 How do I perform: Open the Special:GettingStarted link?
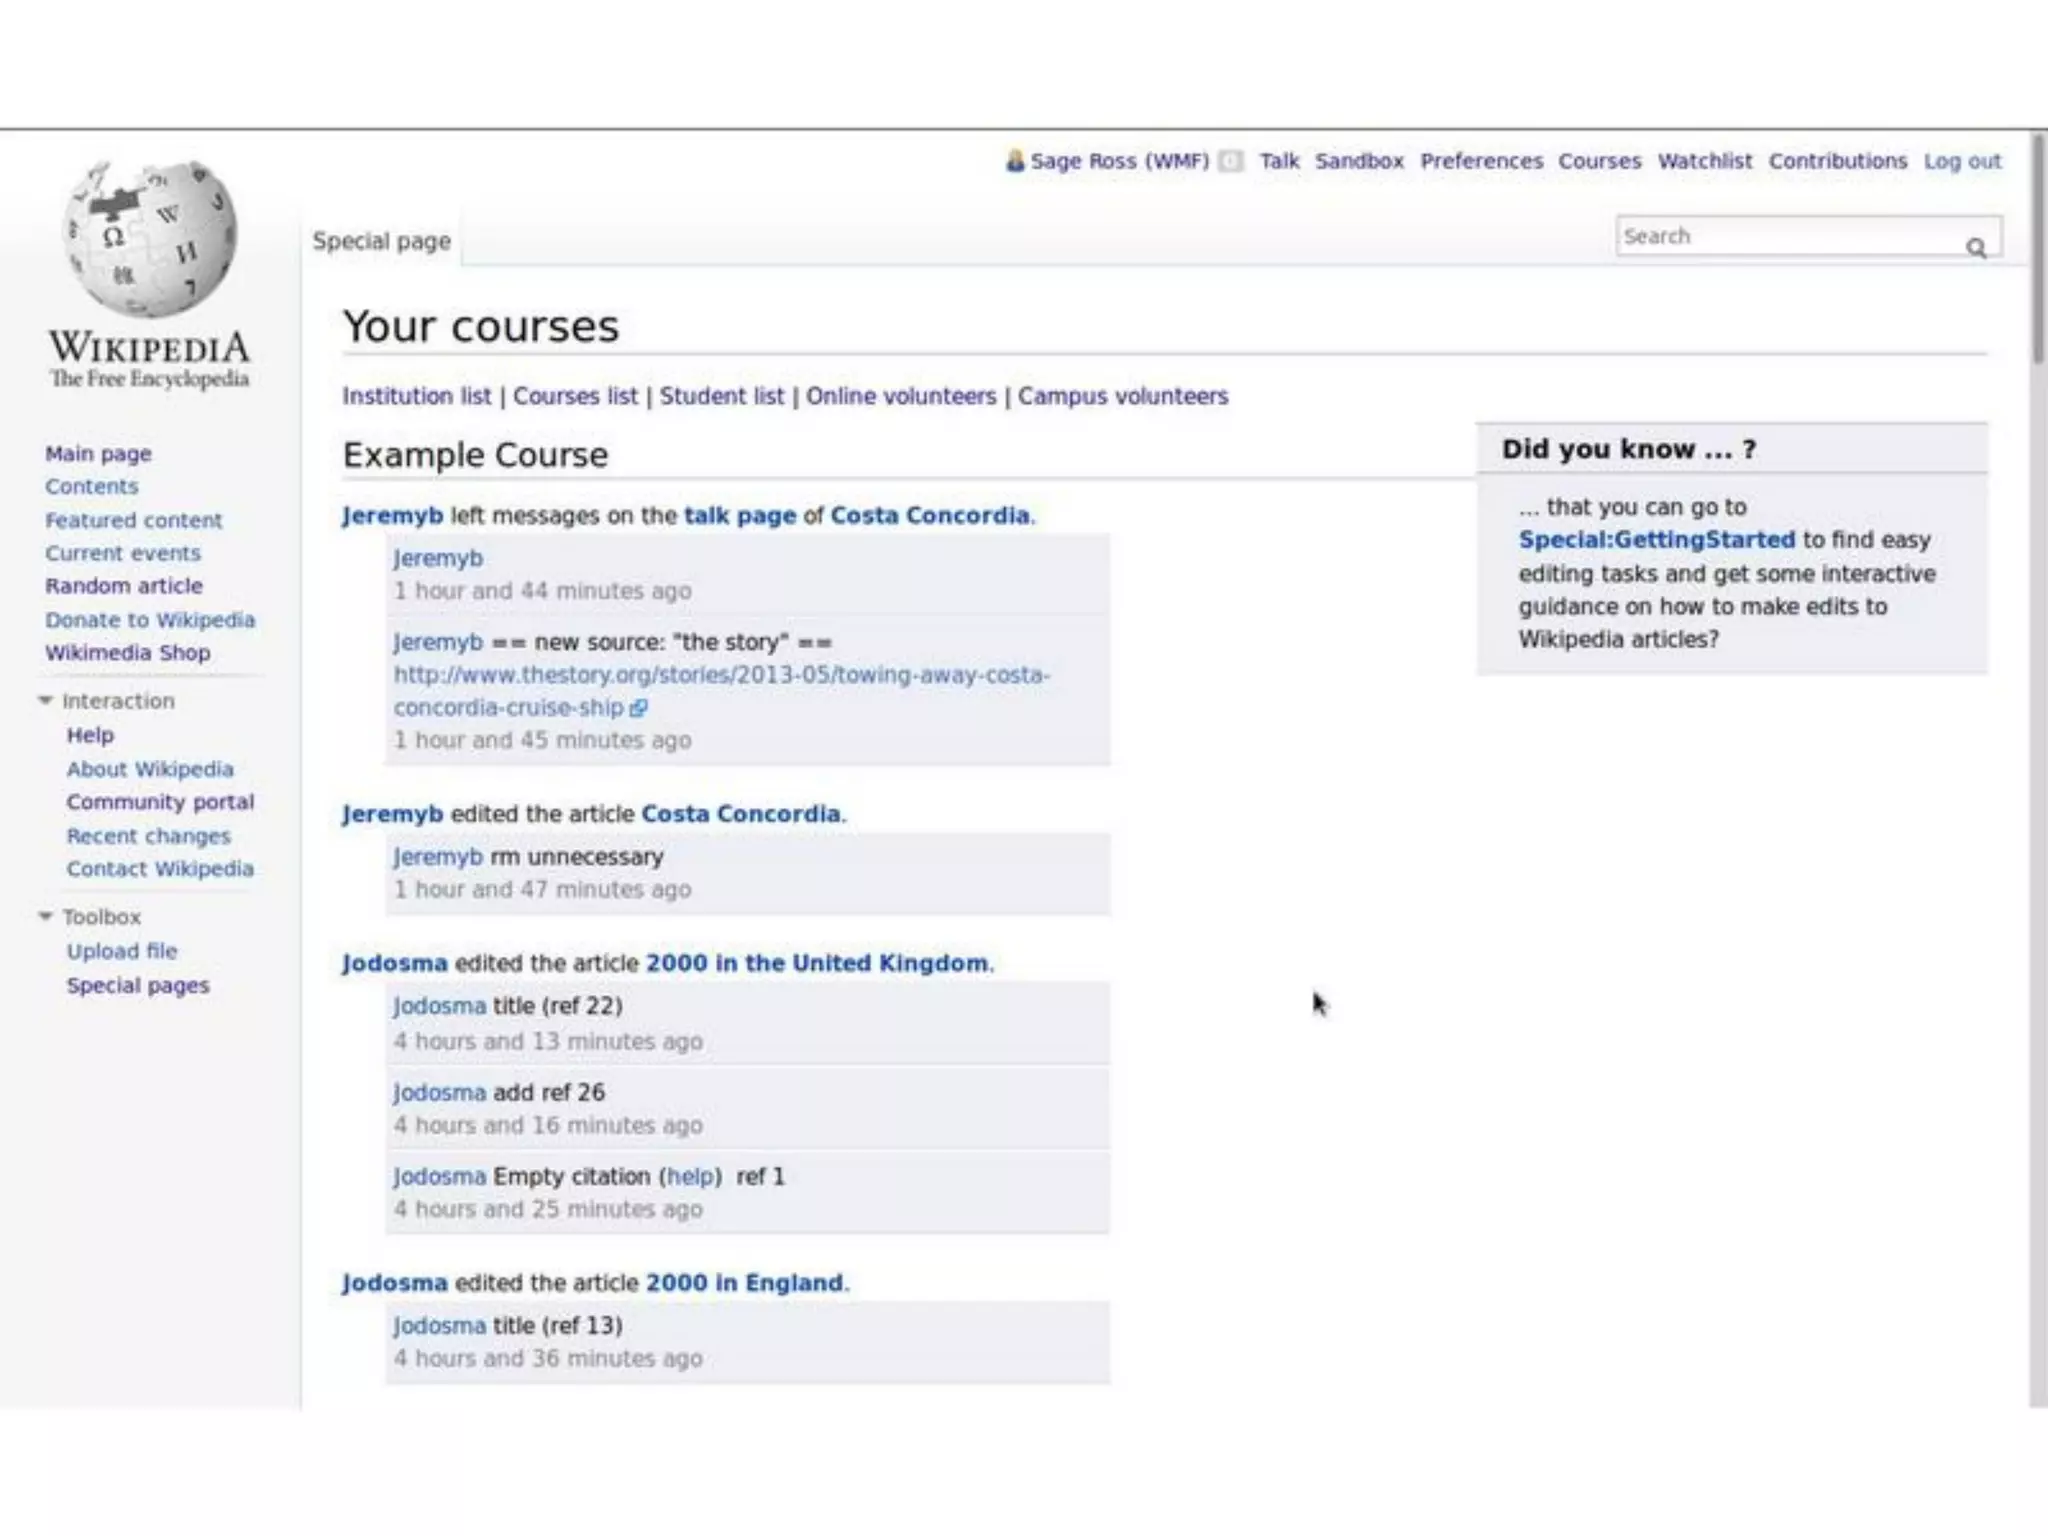pos(1656,540)
